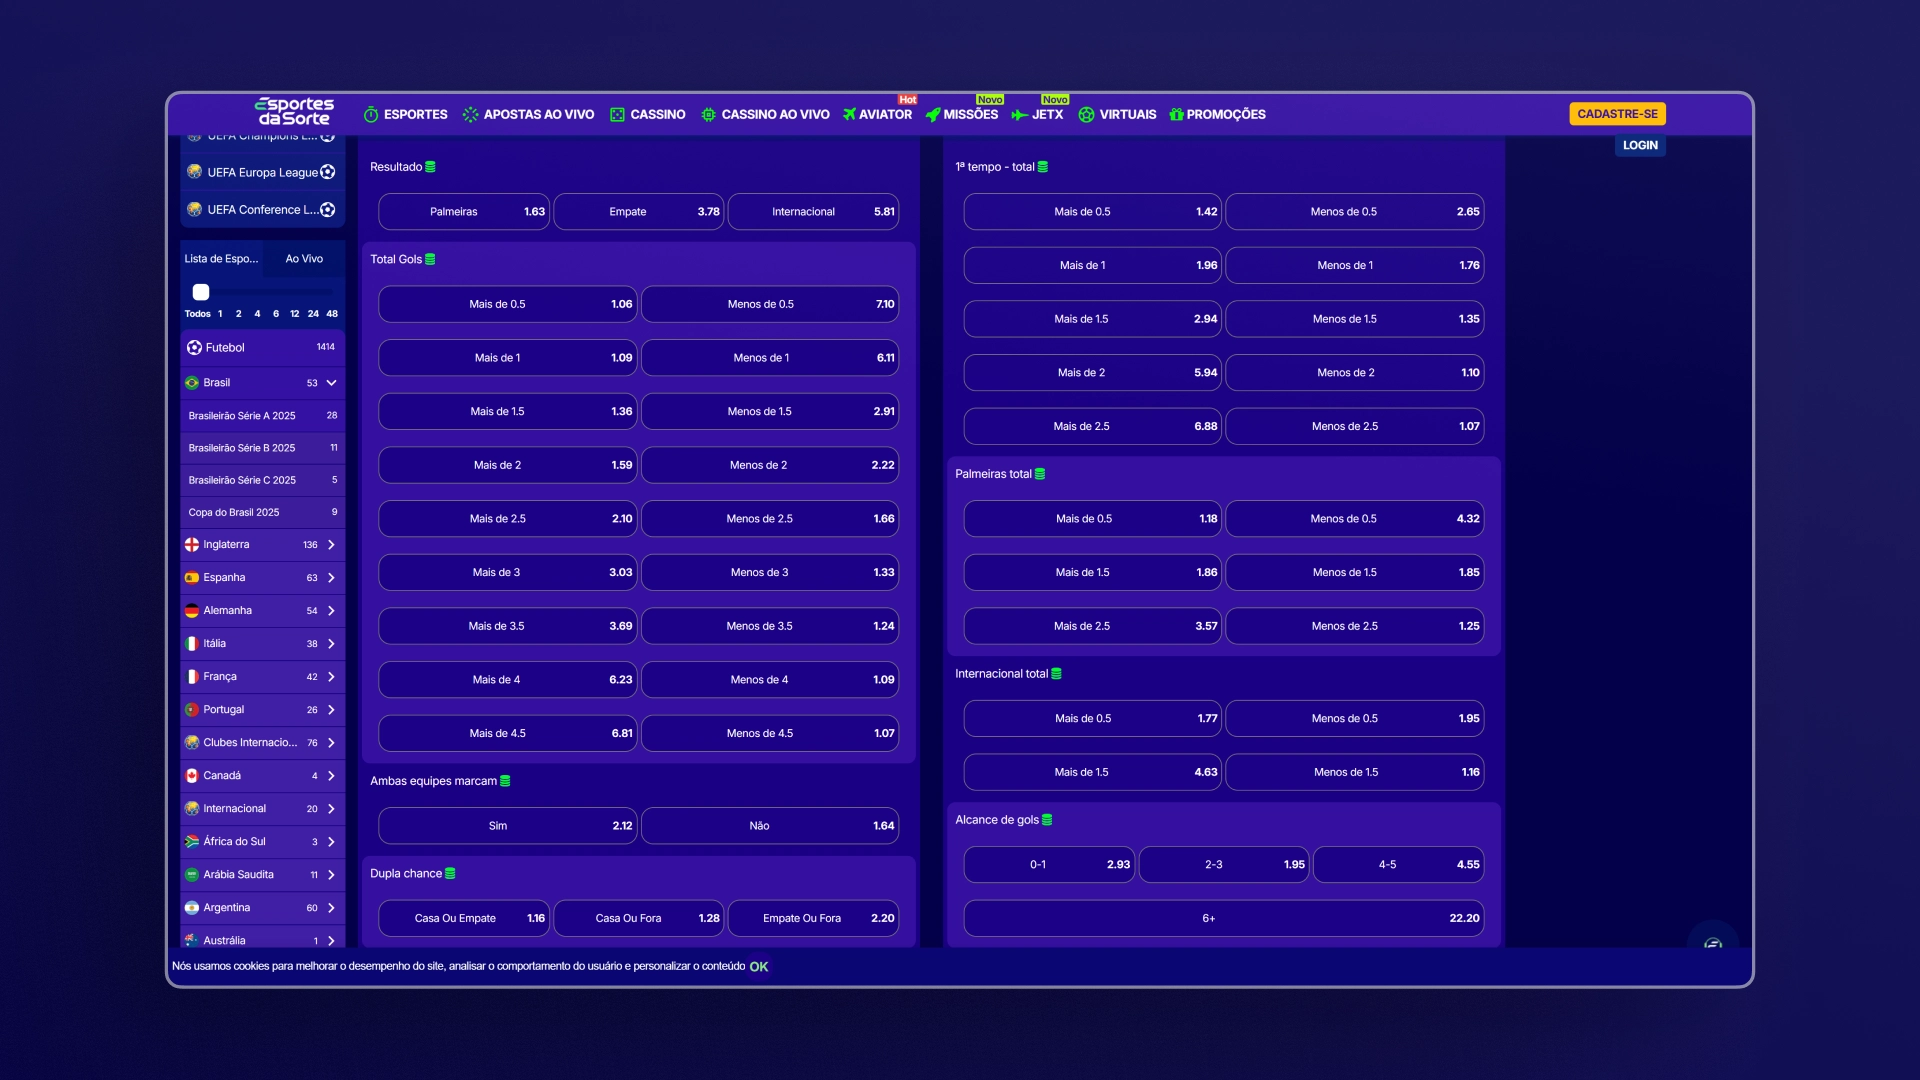Click the CADASTRE-SE button

pos(1617,114)
